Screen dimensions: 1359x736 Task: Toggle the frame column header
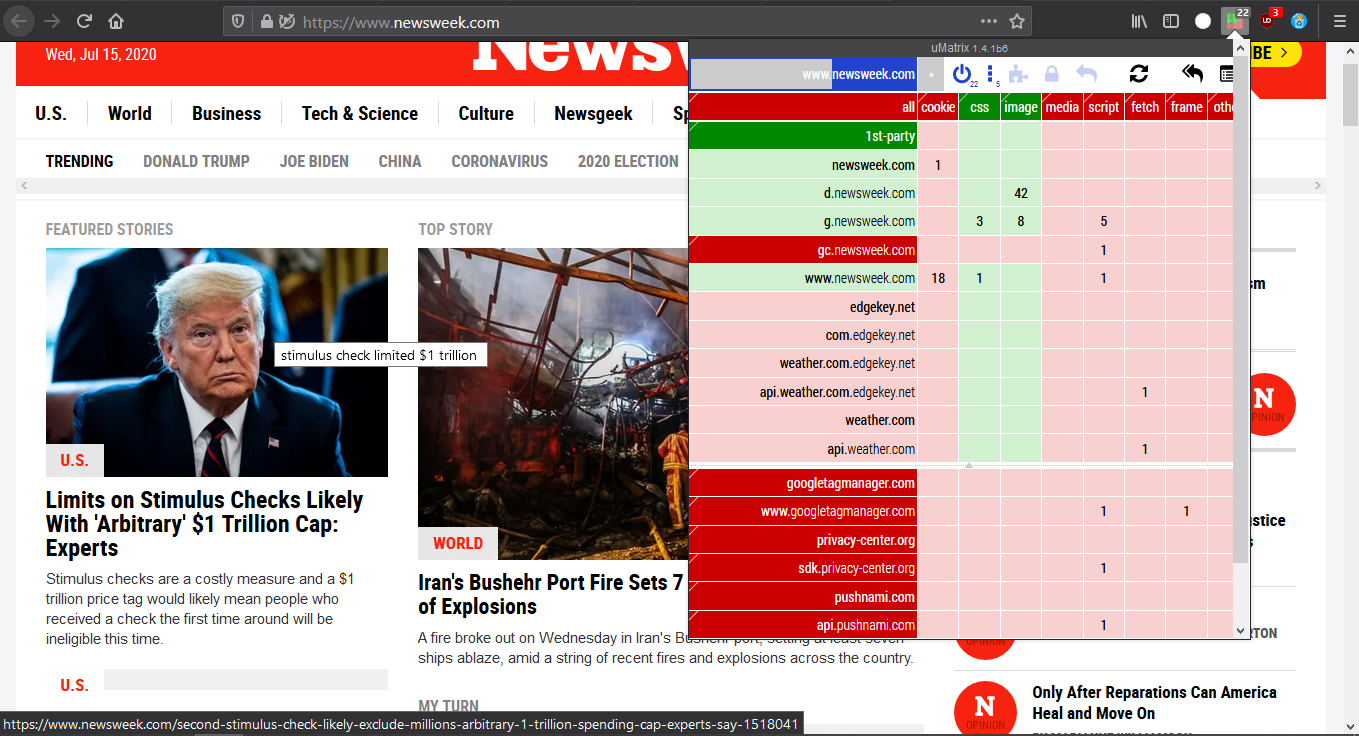tap(1187, 107)
